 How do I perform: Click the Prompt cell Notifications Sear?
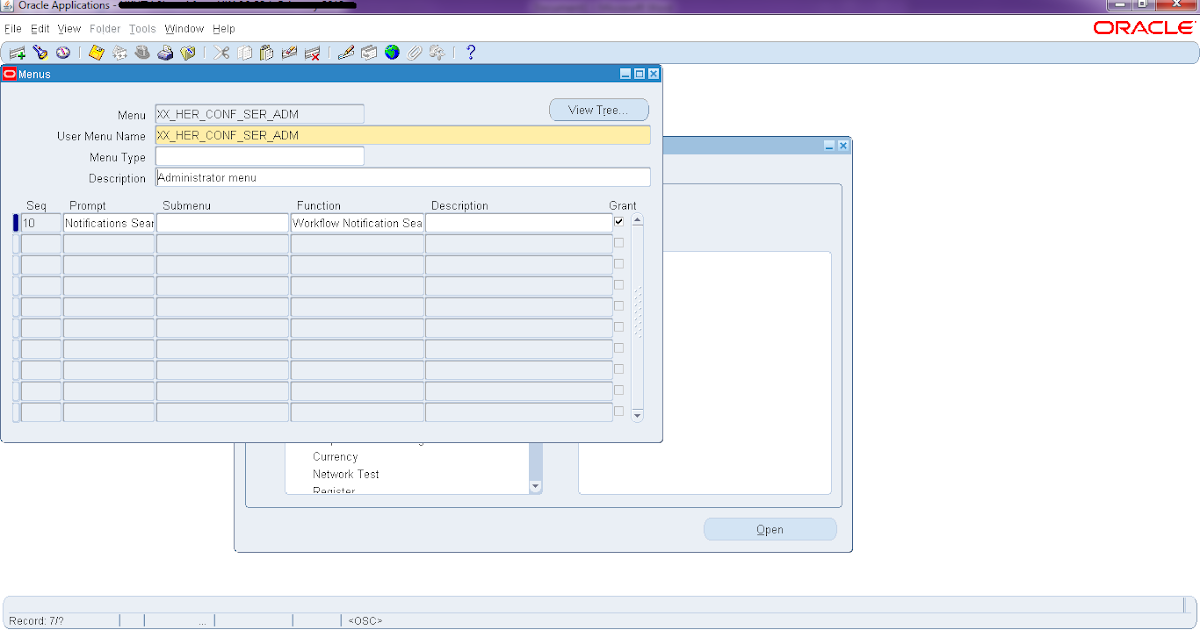(x=109, y=223)
